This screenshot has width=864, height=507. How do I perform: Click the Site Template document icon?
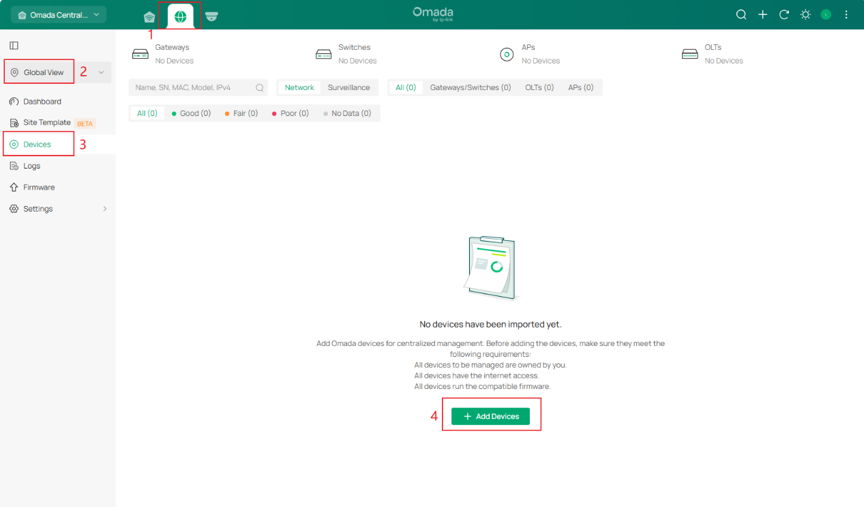click(14, 122)
